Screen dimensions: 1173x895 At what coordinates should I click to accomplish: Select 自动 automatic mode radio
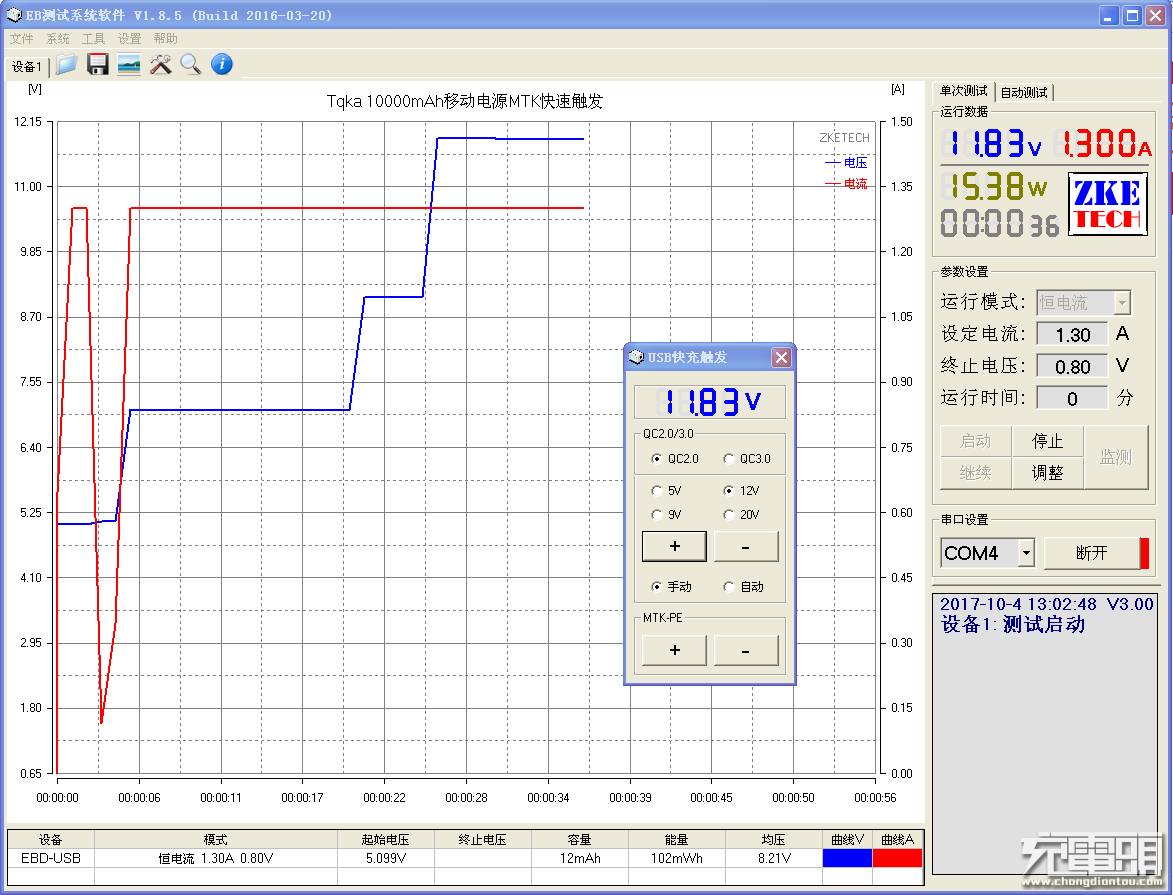point(728,587)
